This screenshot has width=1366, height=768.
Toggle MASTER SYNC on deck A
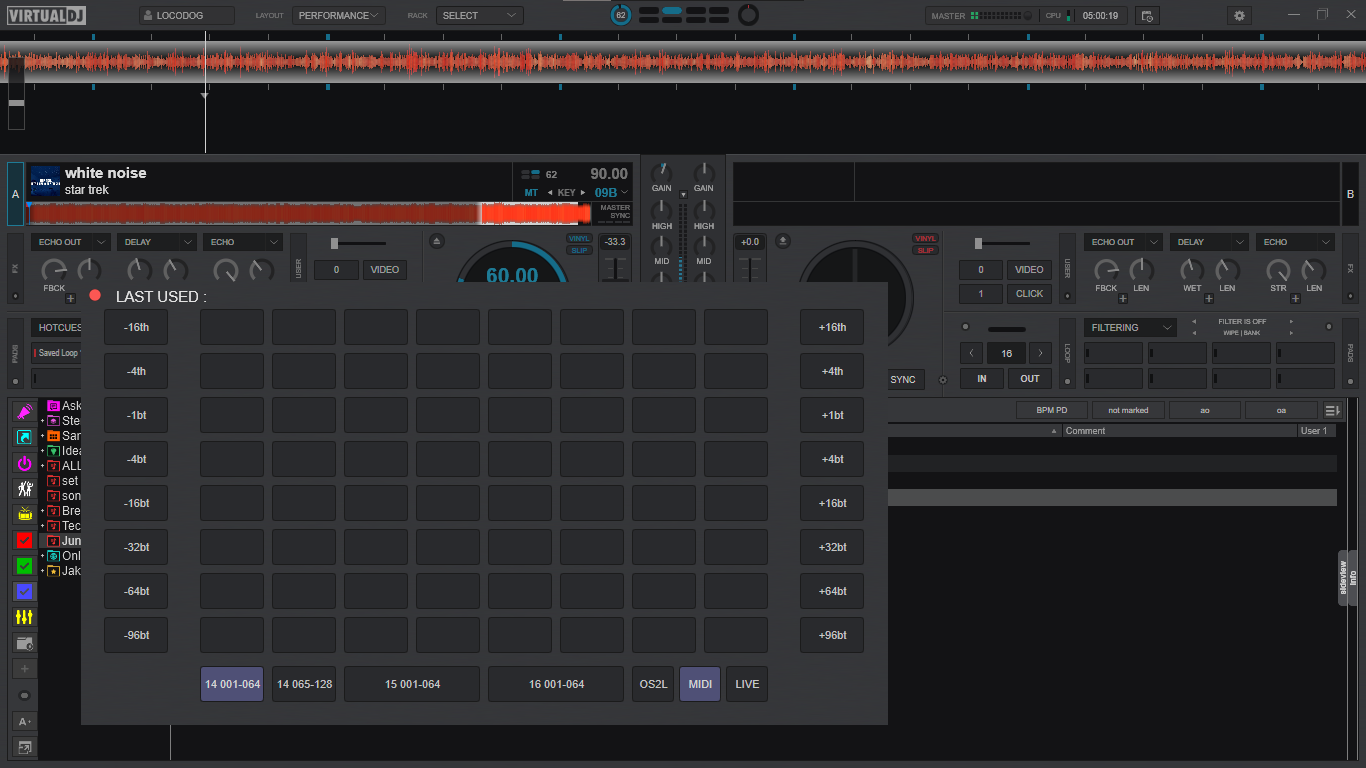(x=615, y=212)
